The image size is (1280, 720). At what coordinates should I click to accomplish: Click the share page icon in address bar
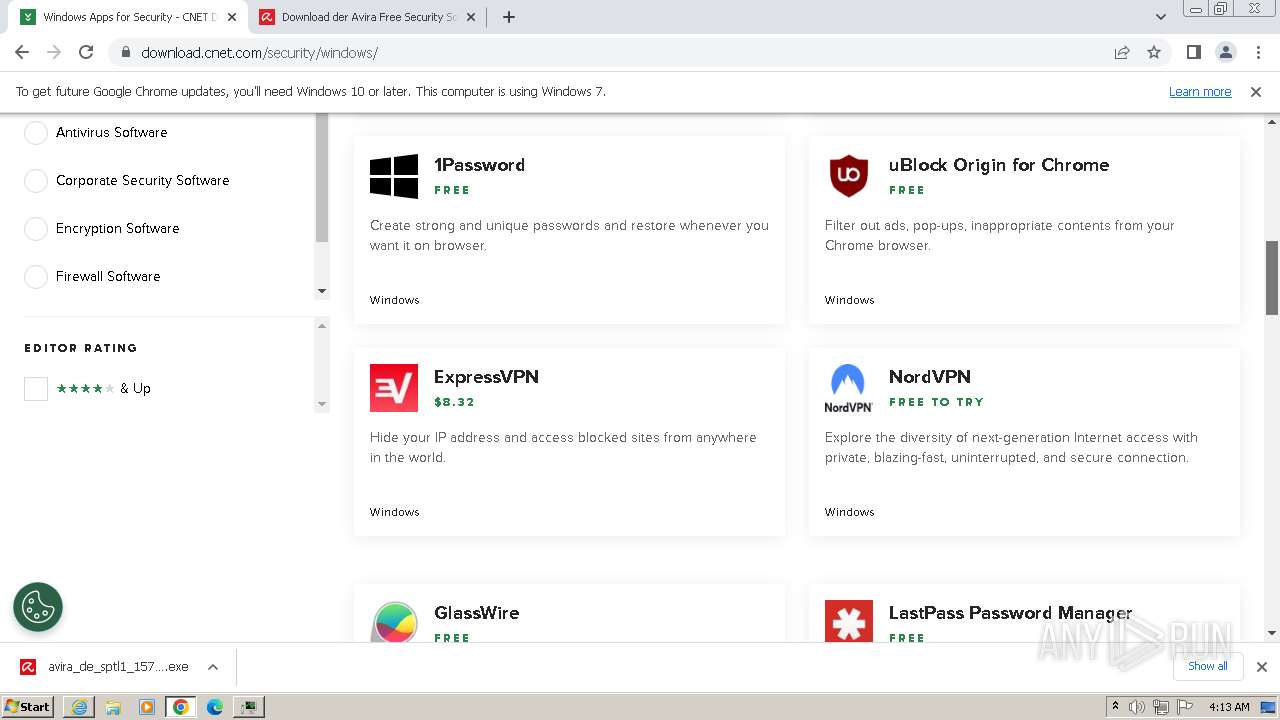click(x=1122, y=53)
